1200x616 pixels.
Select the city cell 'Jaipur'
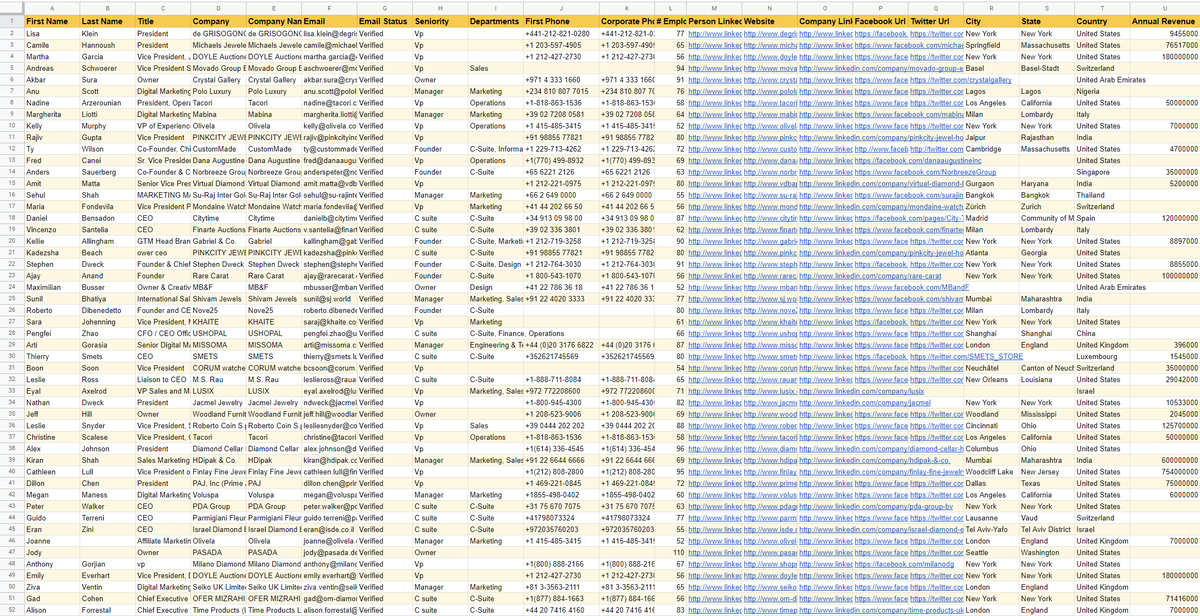coord(991,138)
